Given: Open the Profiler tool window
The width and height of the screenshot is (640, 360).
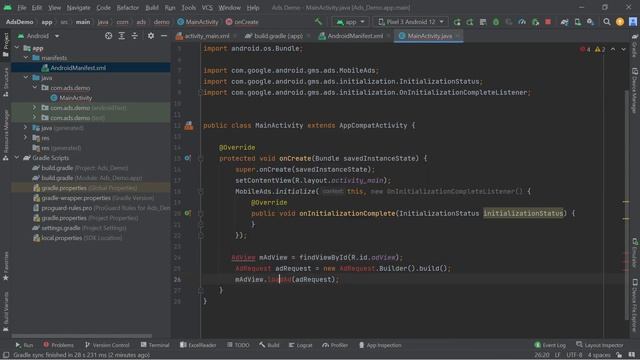Looking at the screenshot, I should [335, 345].
